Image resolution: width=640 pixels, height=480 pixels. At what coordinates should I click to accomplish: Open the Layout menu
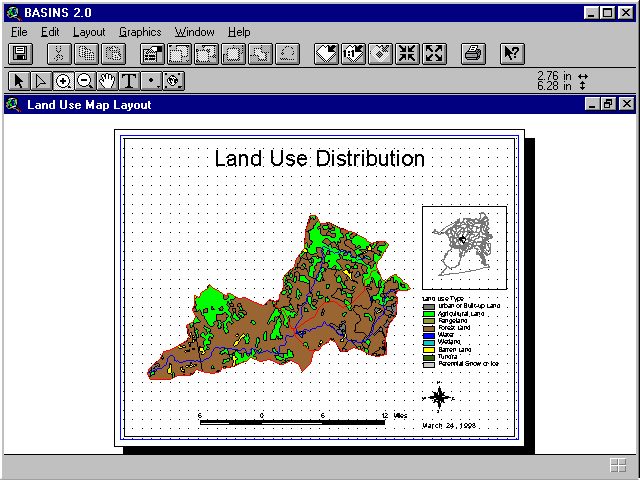(89, 32)
